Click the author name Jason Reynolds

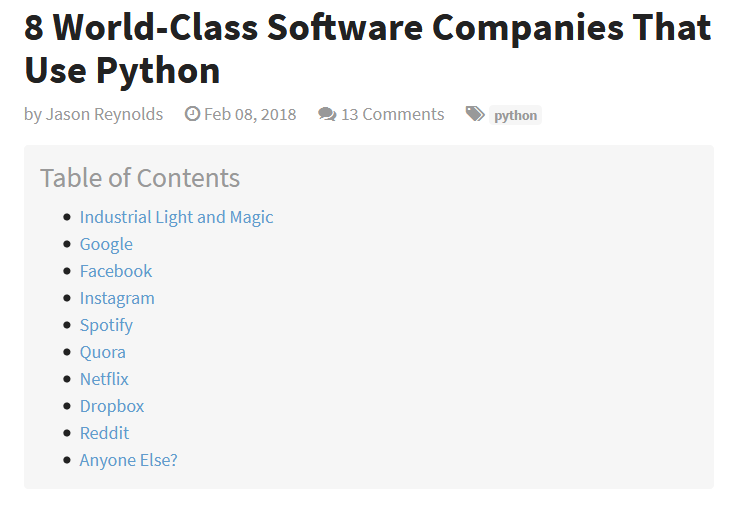[104, 114]
